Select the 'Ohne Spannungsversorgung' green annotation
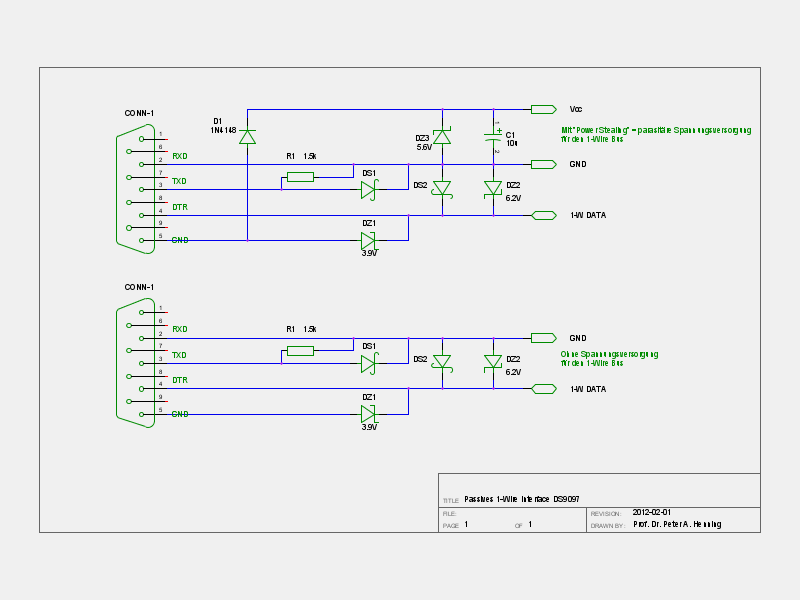The image size is (800, 600). coord(609,358)
